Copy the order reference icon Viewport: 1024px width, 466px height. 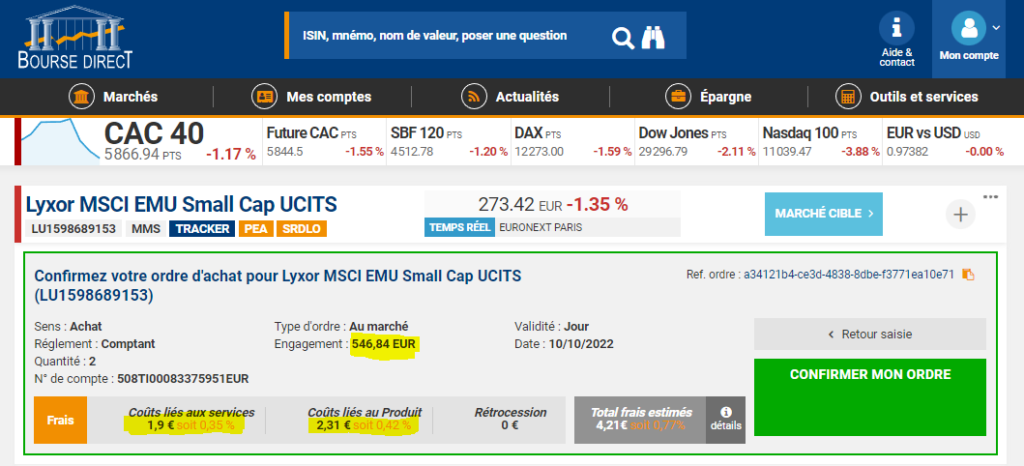point(968,275)
